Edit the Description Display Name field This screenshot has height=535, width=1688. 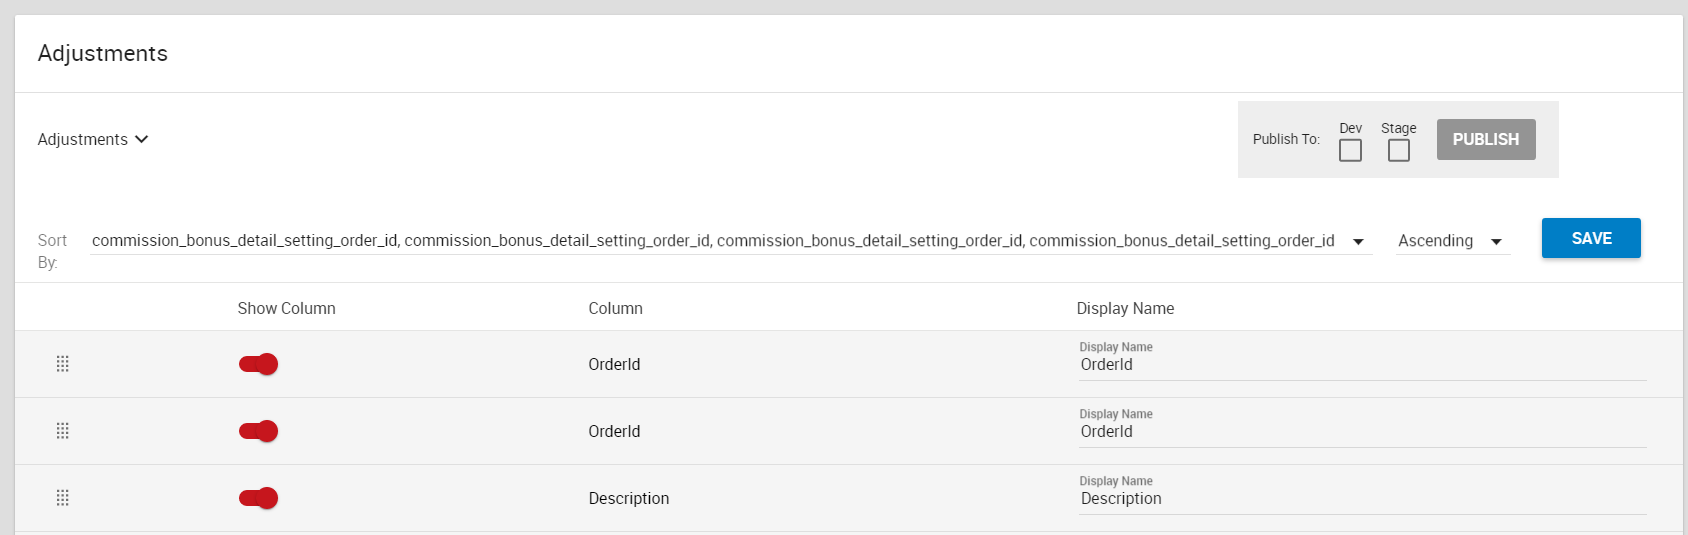tap(1362, 499)
